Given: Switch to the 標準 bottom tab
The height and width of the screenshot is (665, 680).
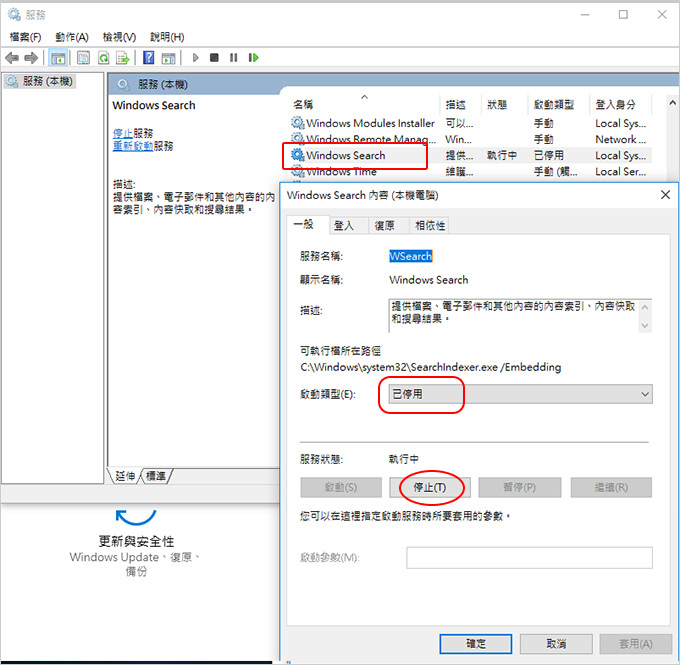Looking at the screenshot, I should click(x=156, y=476).
